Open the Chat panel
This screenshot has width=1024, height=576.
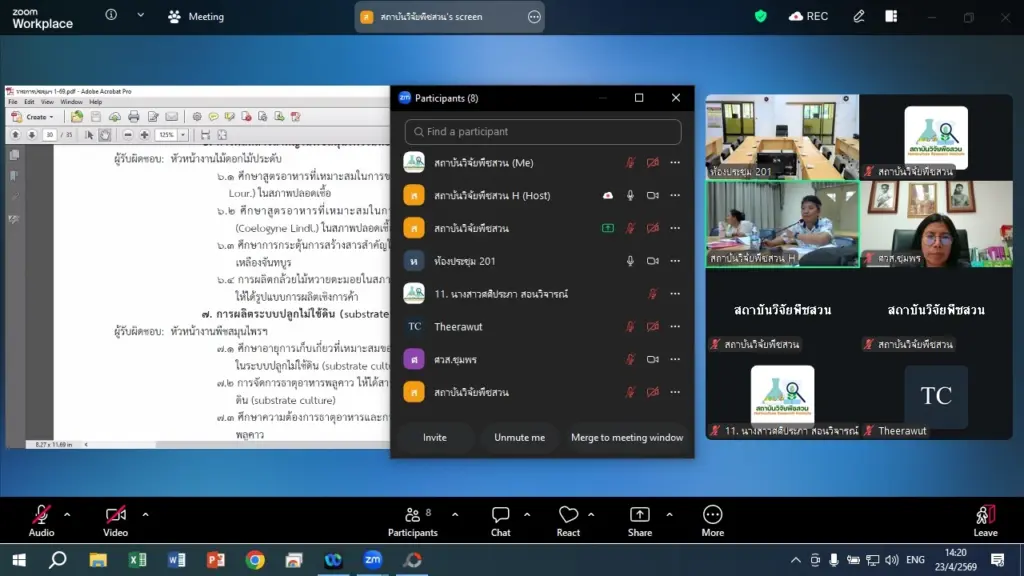tap(501, 515)
